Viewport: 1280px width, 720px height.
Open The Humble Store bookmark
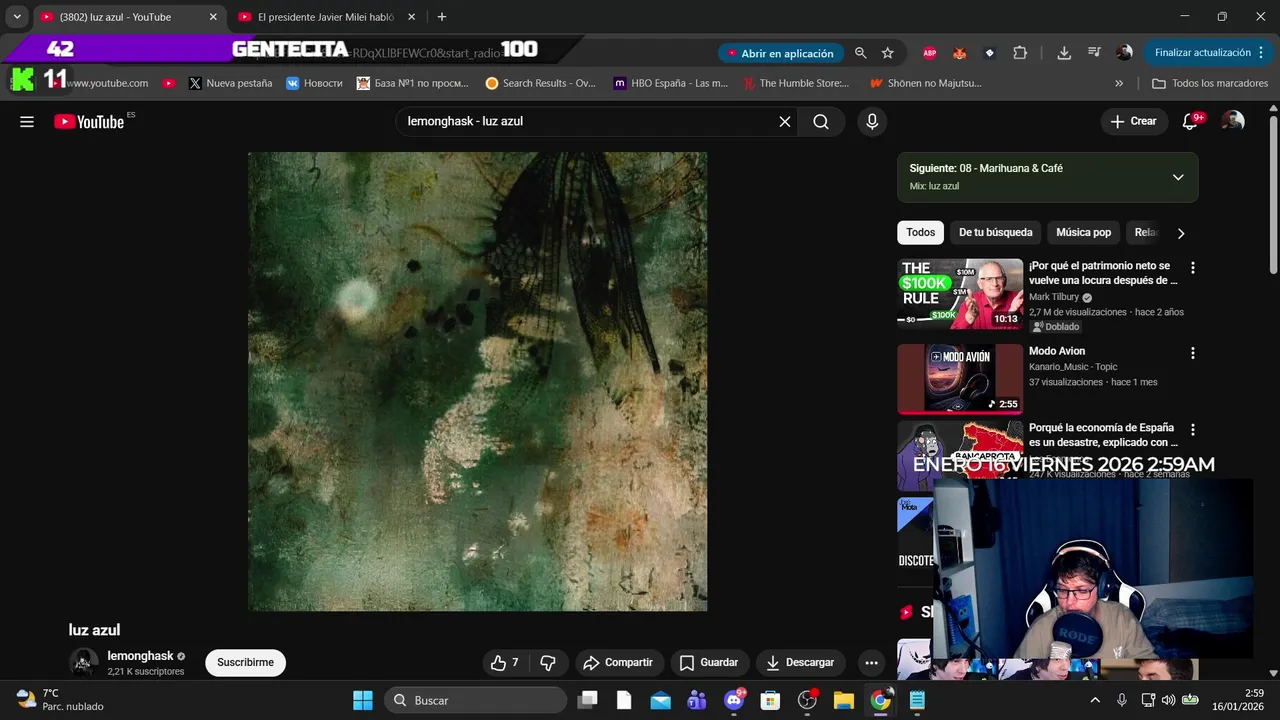[x=796, y=84]
